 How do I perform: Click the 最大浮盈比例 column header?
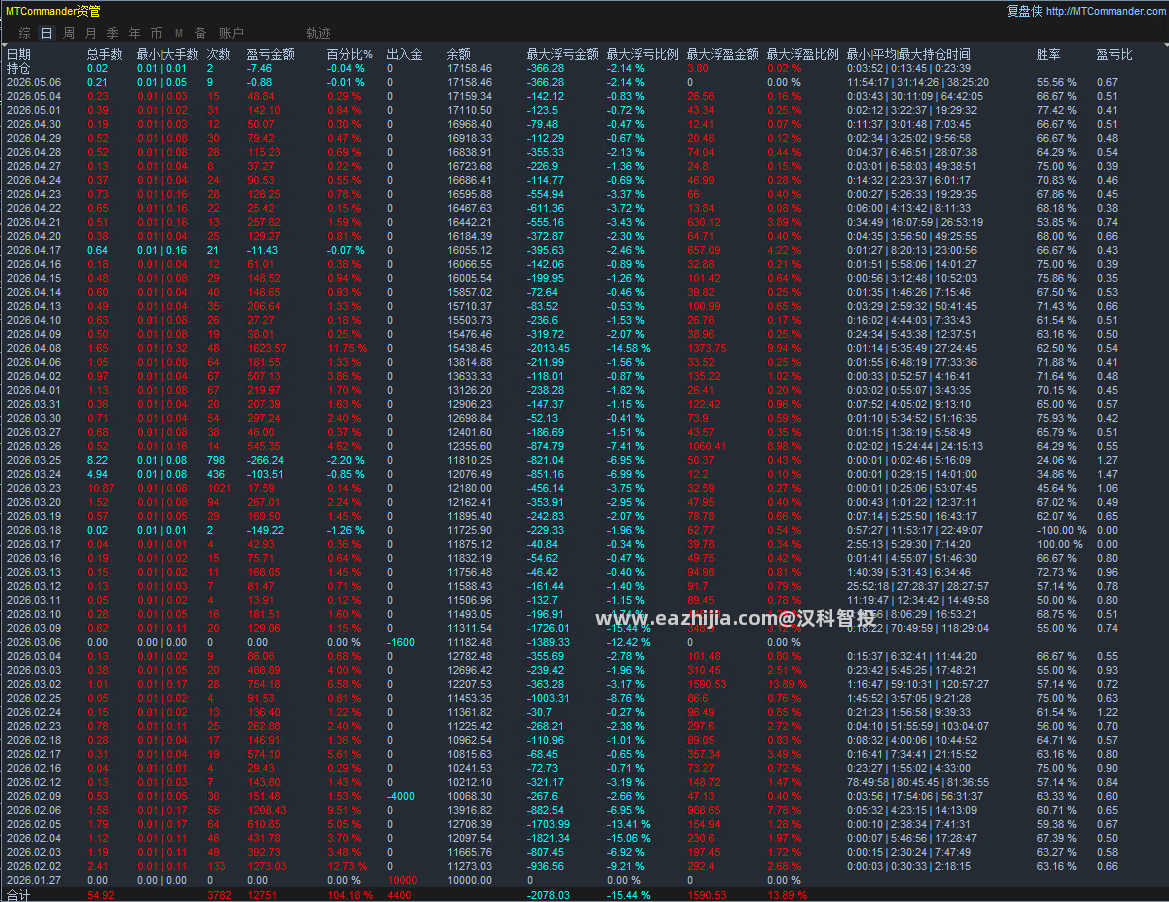(x=802, y=54)
